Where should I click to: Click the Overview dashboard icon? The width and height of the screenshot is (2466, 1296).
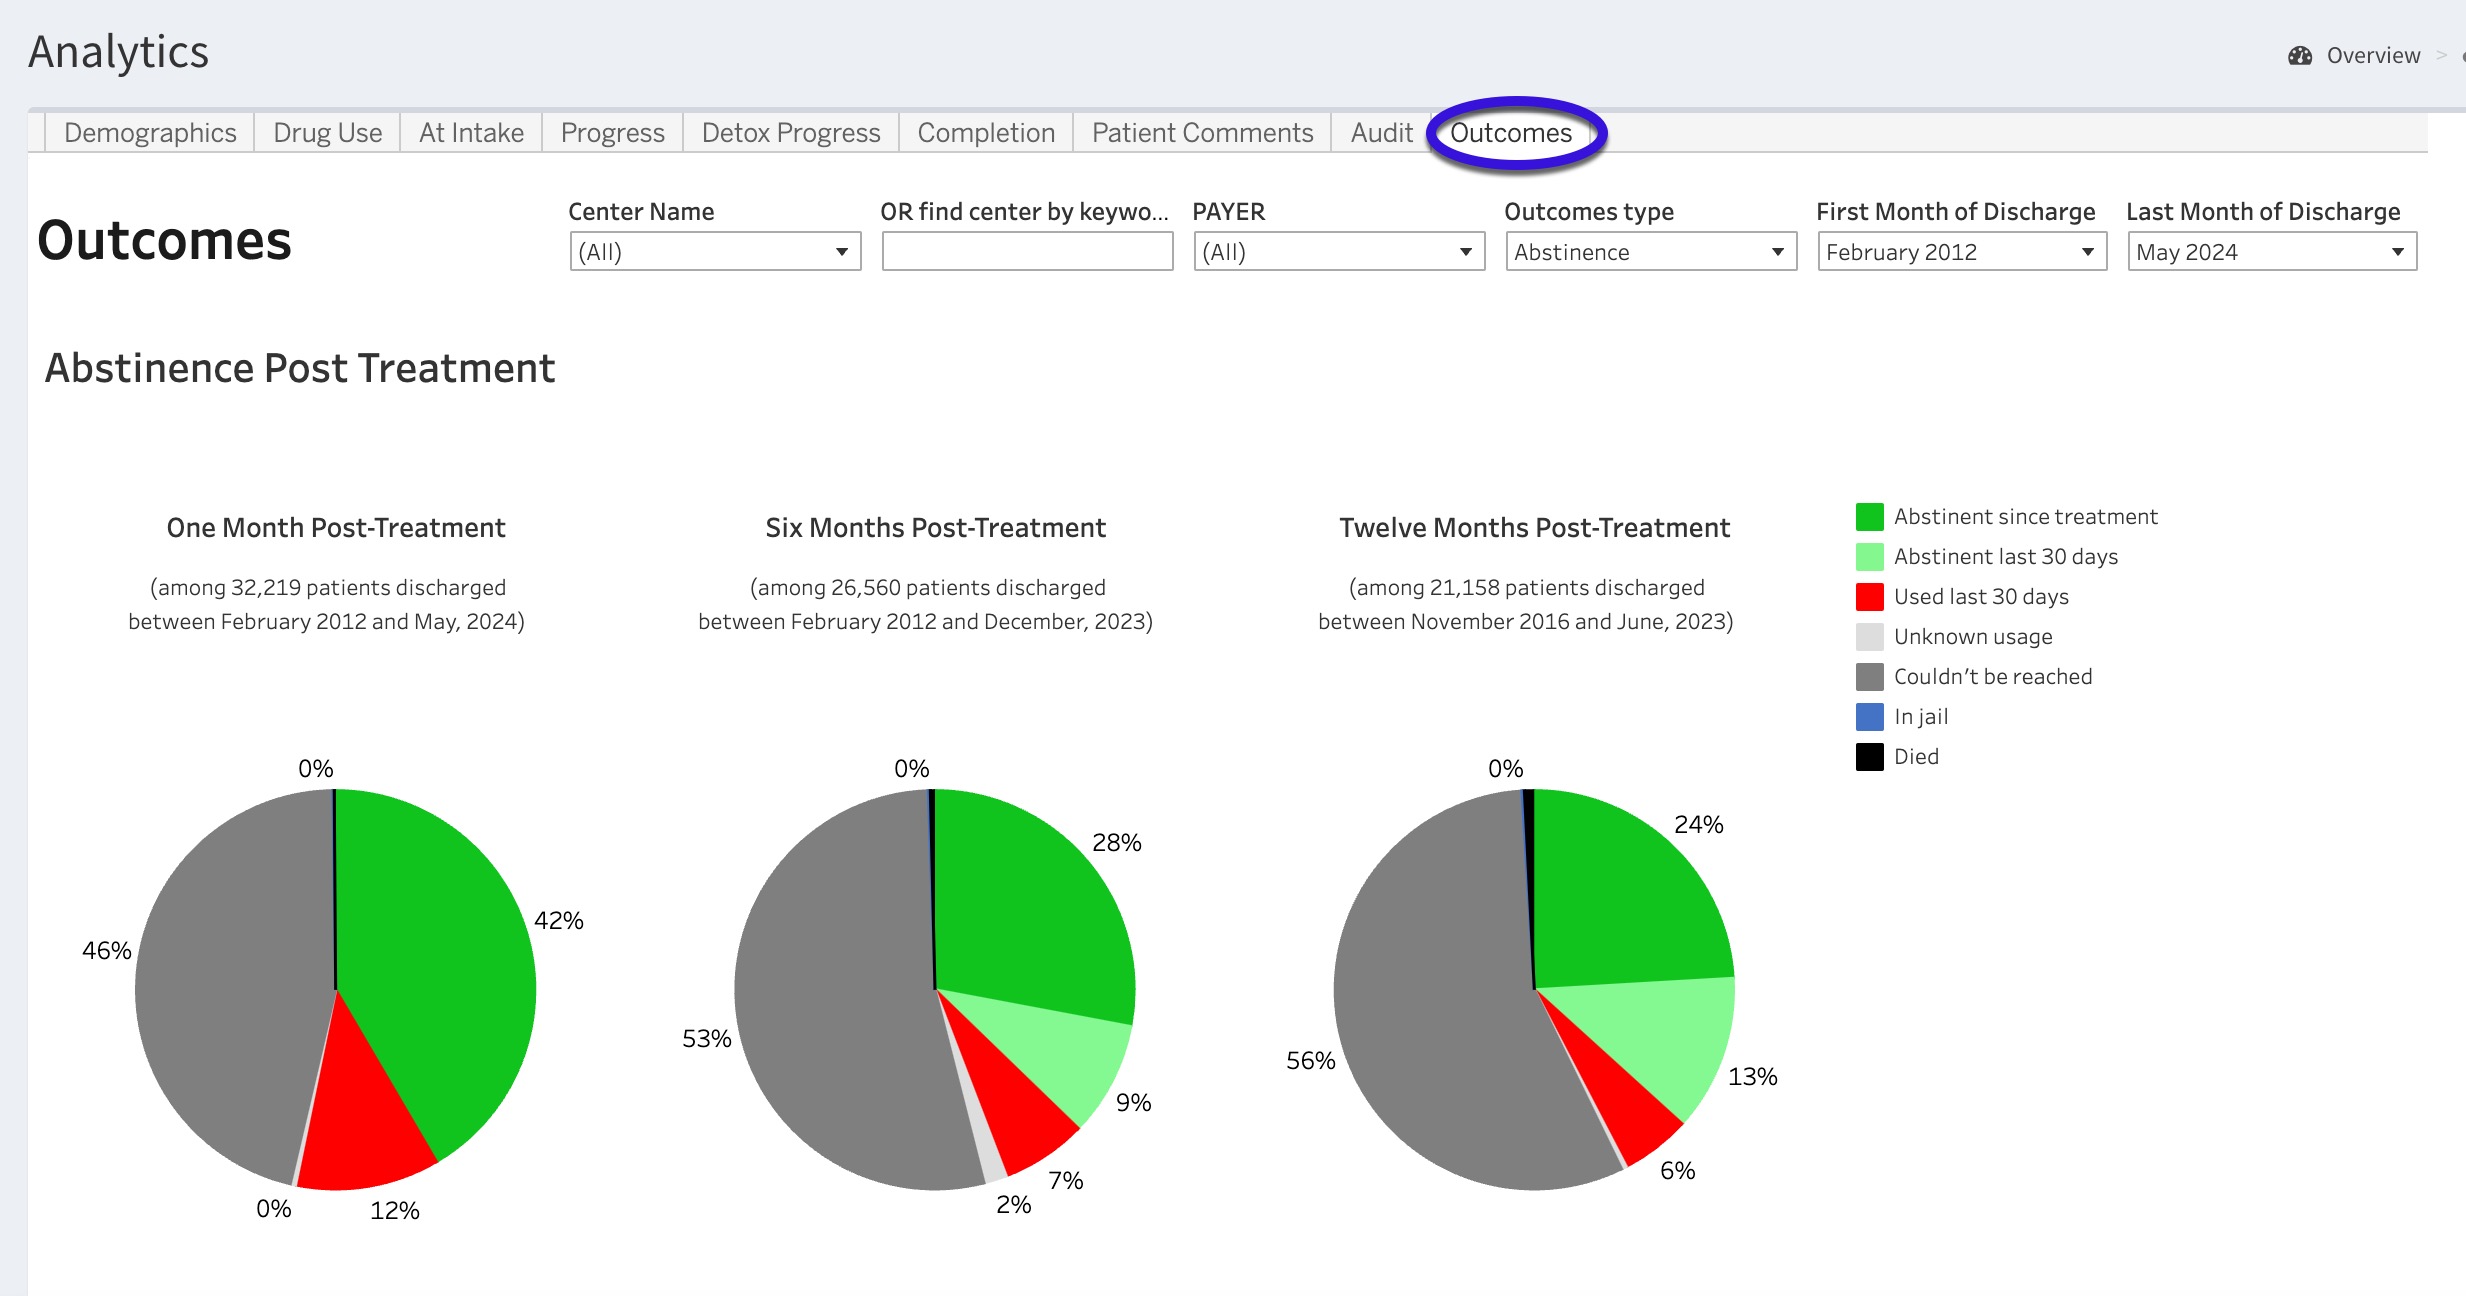(x=2299, y=56)
